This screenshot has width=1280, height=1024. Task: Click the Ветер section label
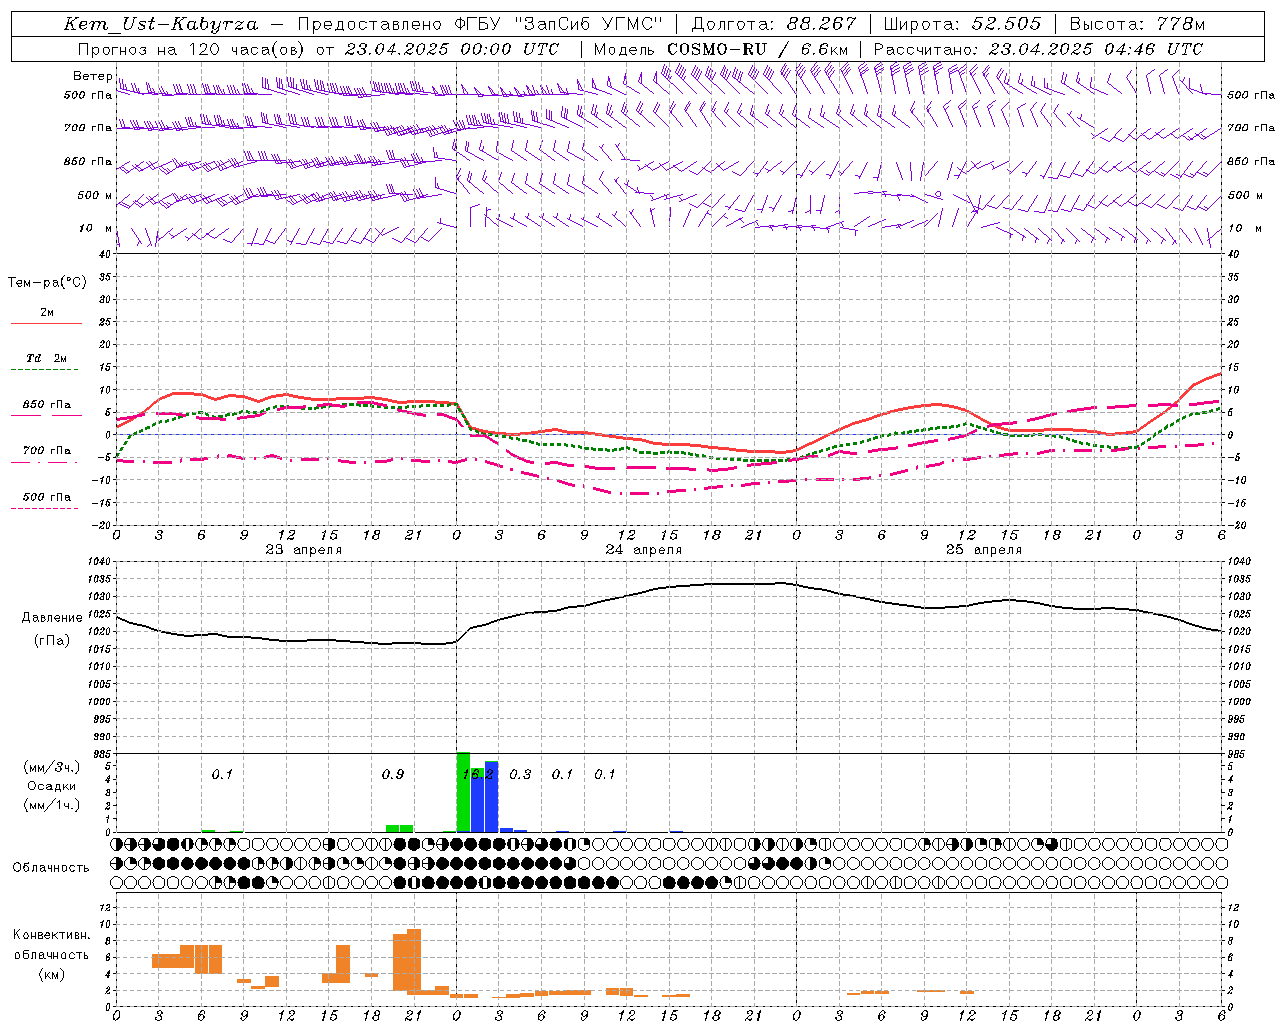pyautogui.click(x=92, y=76)
